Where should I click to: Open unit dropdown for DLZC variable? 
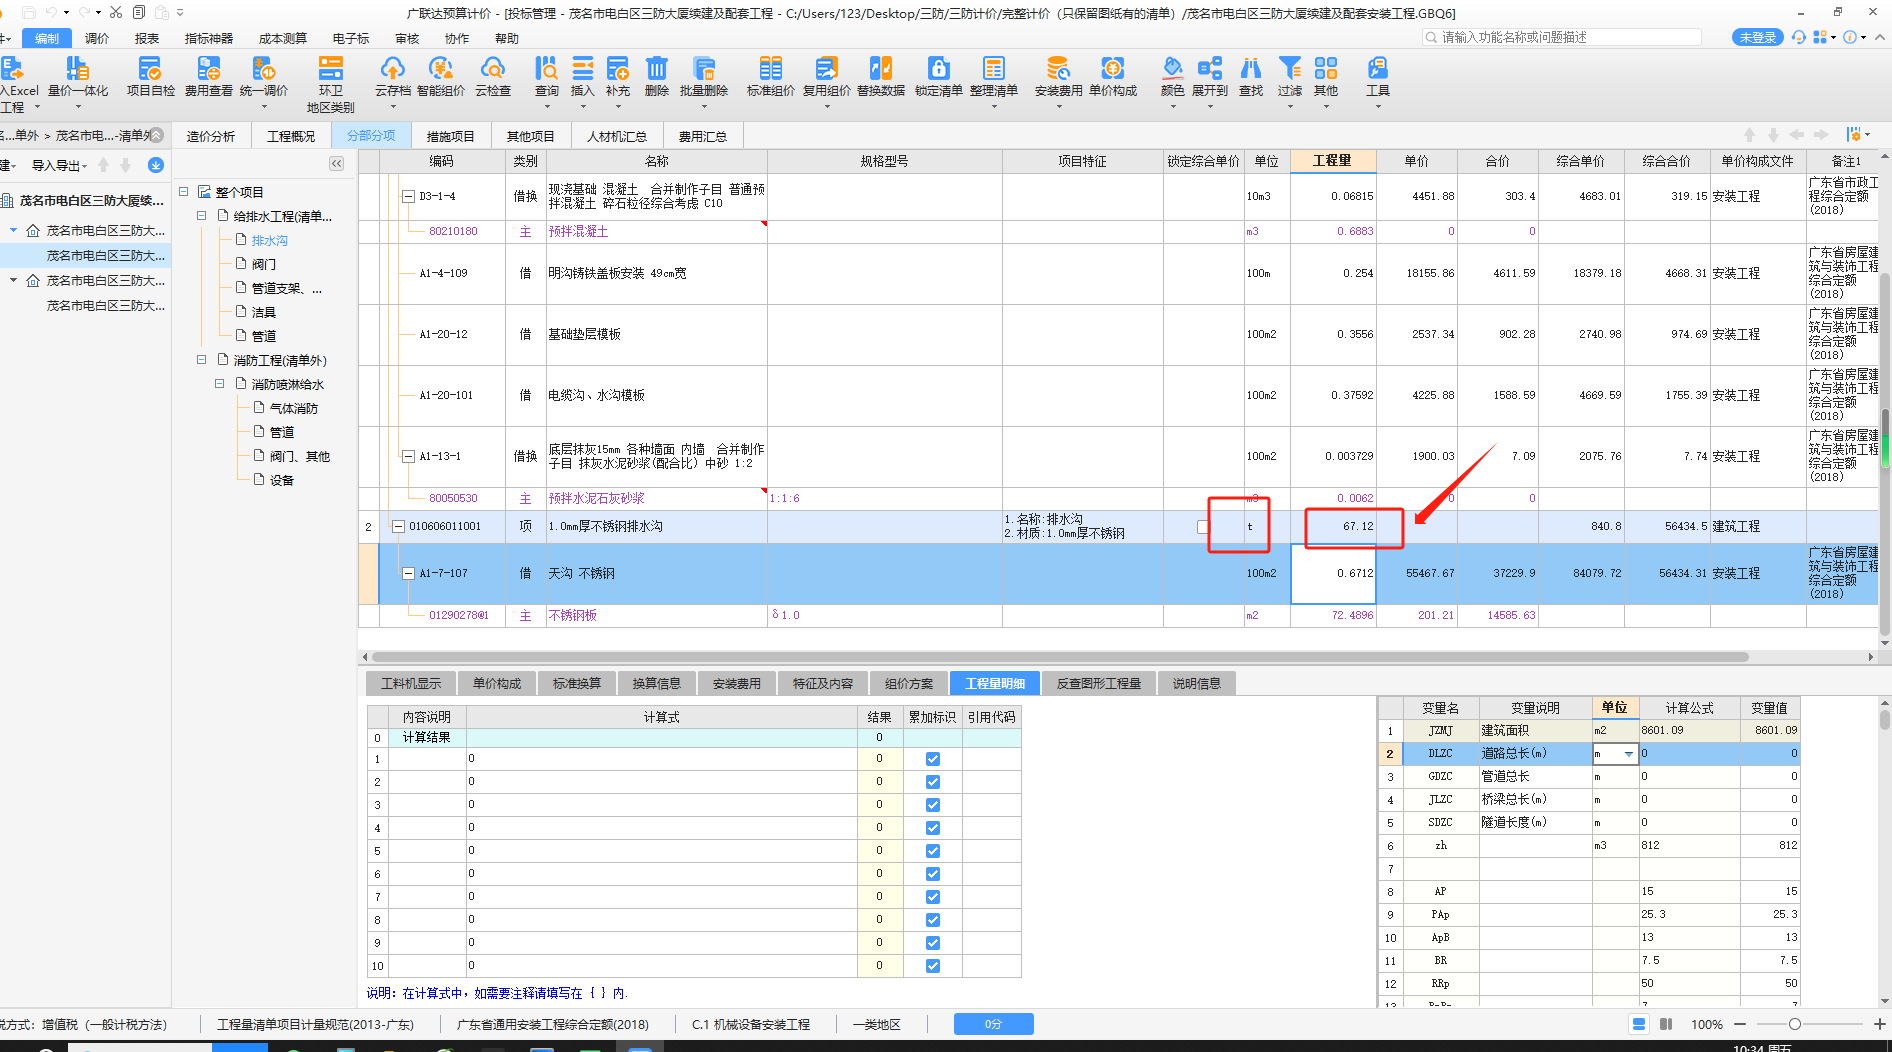pos(1628,754)
